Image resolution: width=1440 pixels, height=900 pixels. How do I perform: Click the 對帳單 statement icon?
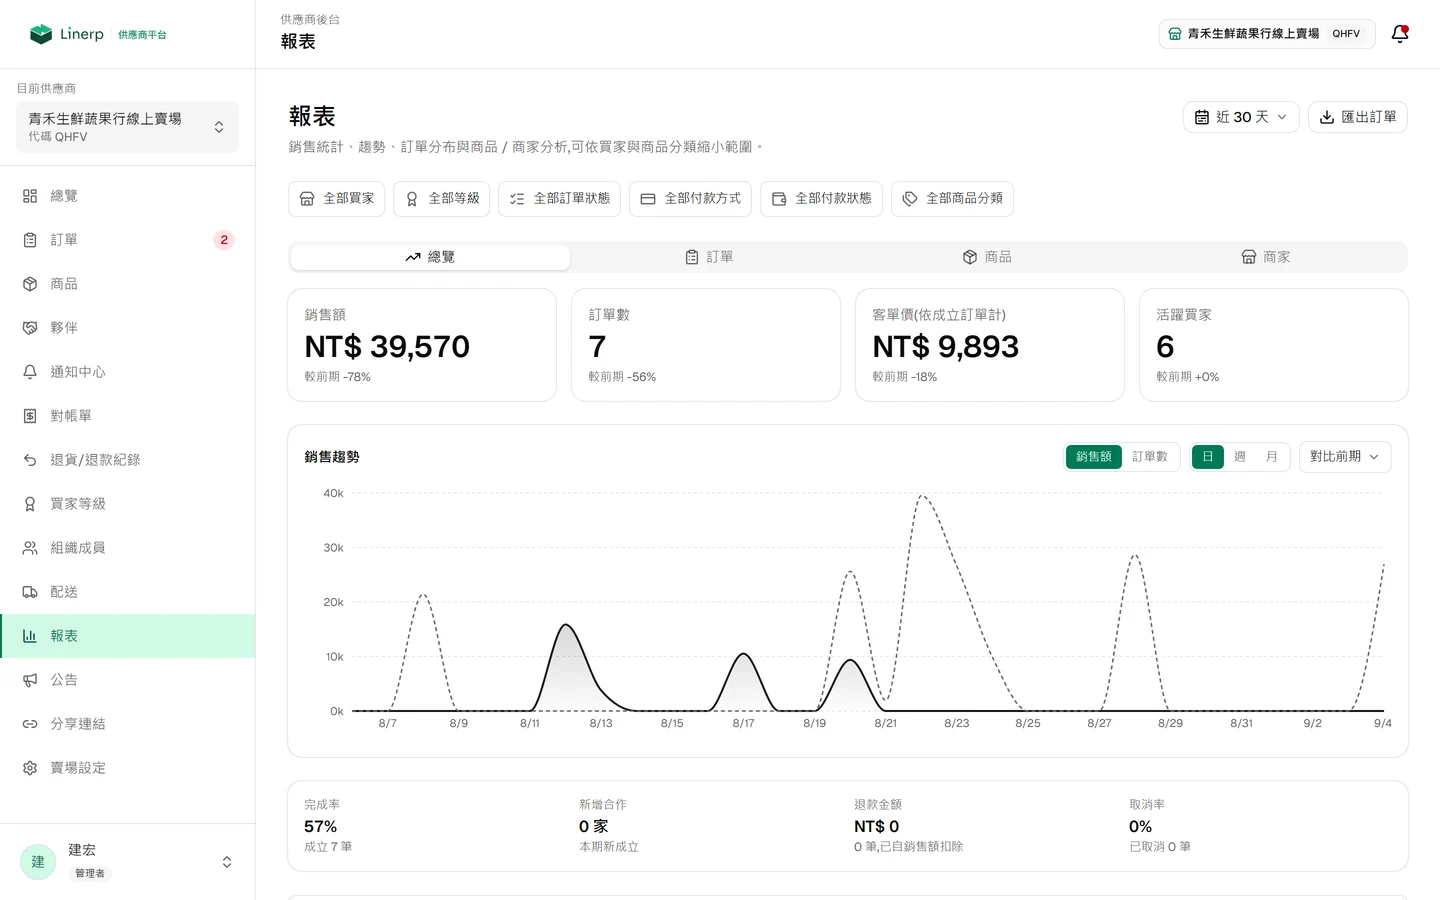point(30,416)
